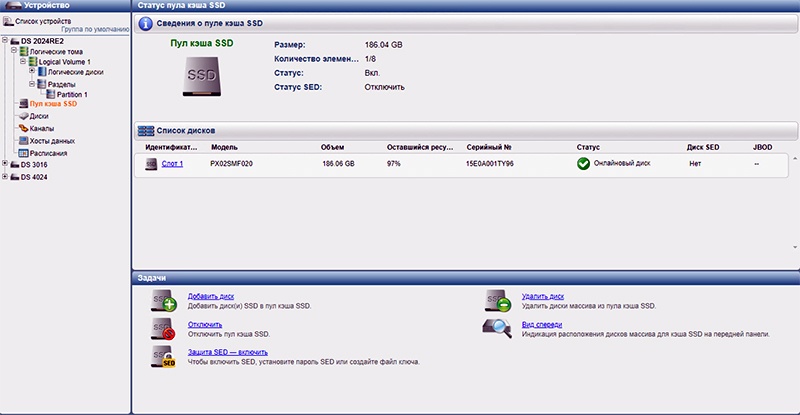The image size is (800, 415).
Task: Select Каналы in device tree
Action: pos(41,129)
